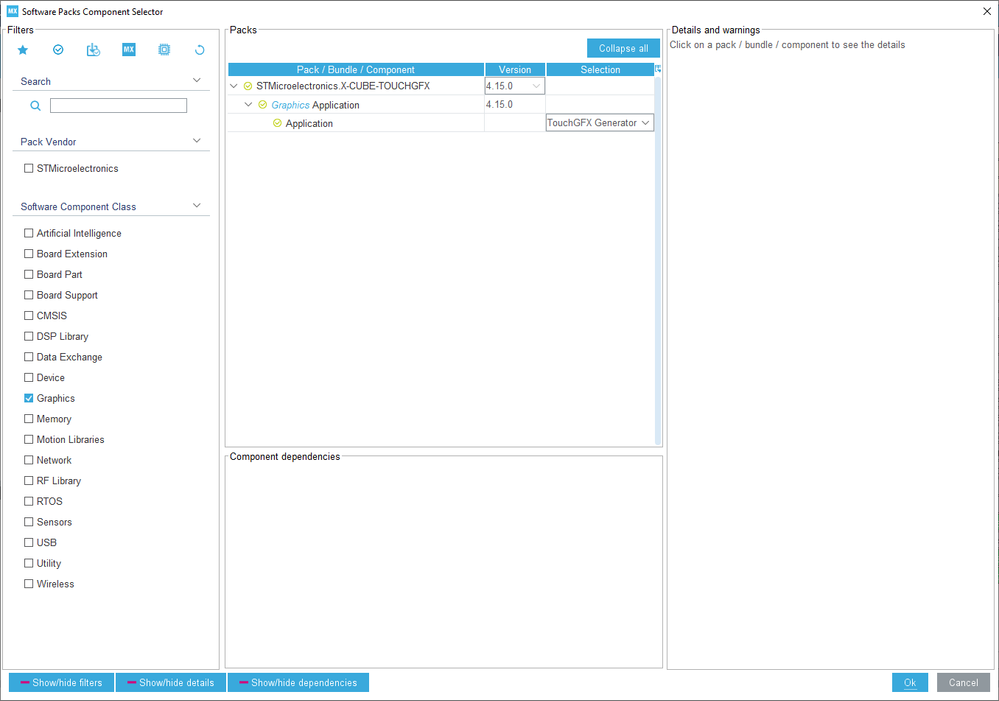Reset all filters with the circular arrow icon
Screen dimensions: 999x701
(x=199, y=50)
